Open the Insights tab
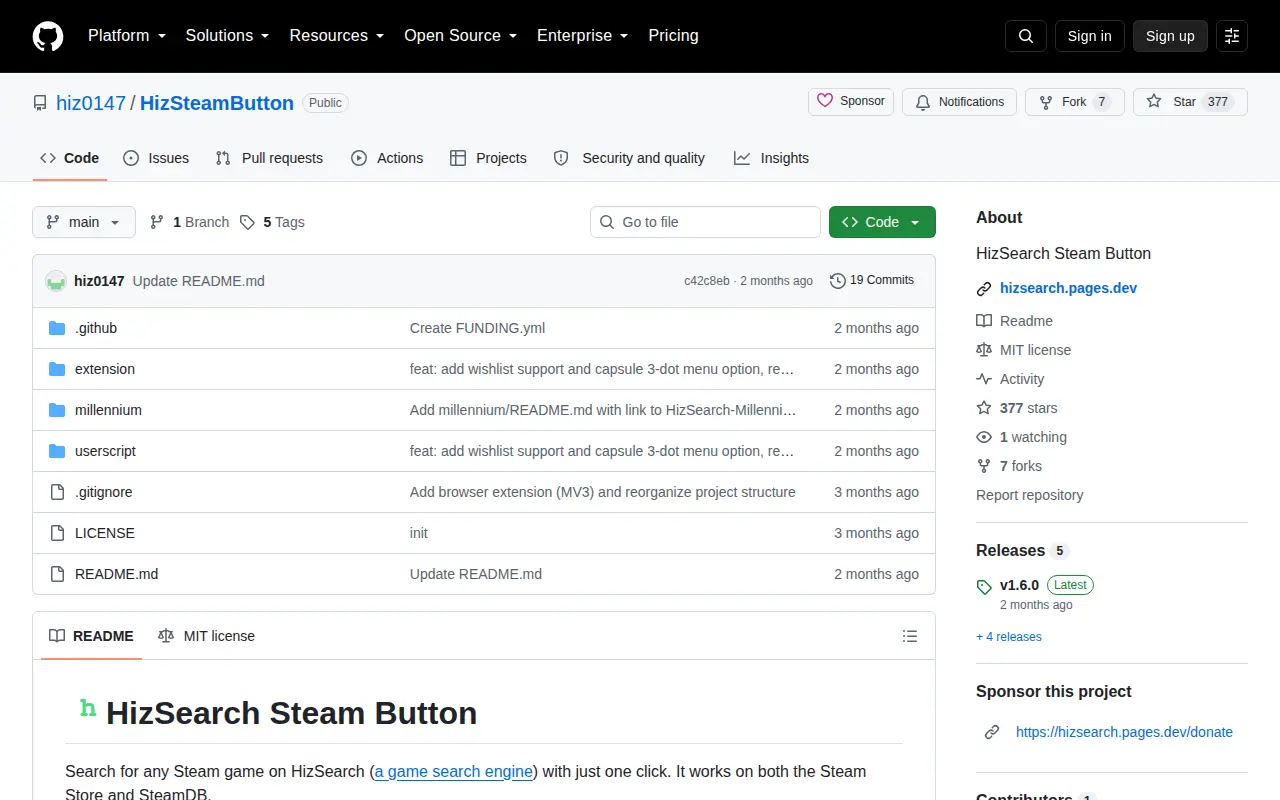The image size is (1280, 800). point(771,158)
